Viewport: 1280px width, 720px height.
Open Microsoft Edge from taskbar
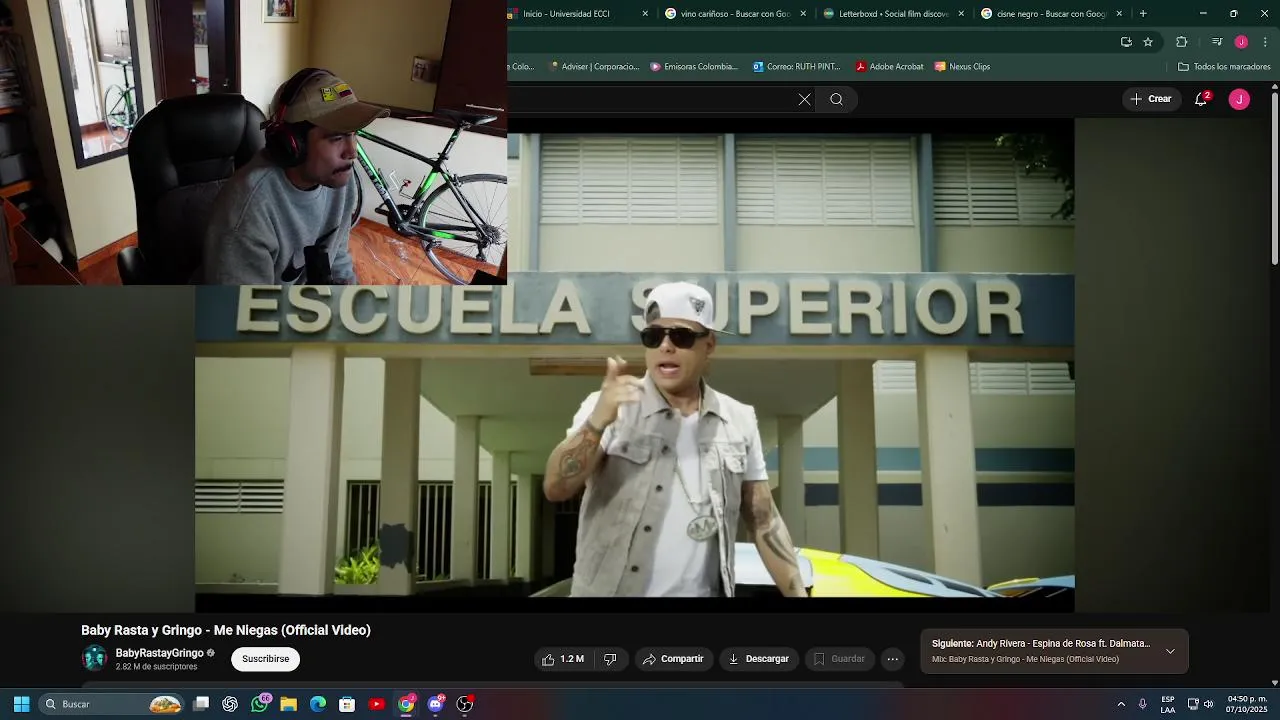pyautogui.click(x=318, y=704)
